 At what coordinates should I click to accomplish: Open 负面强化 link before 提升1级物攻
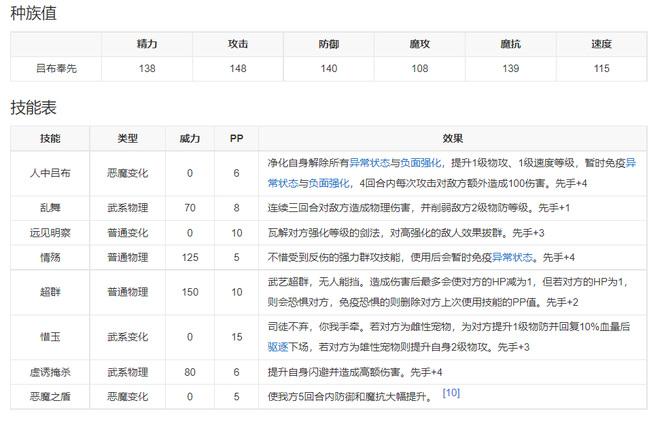tap(420, 163)
